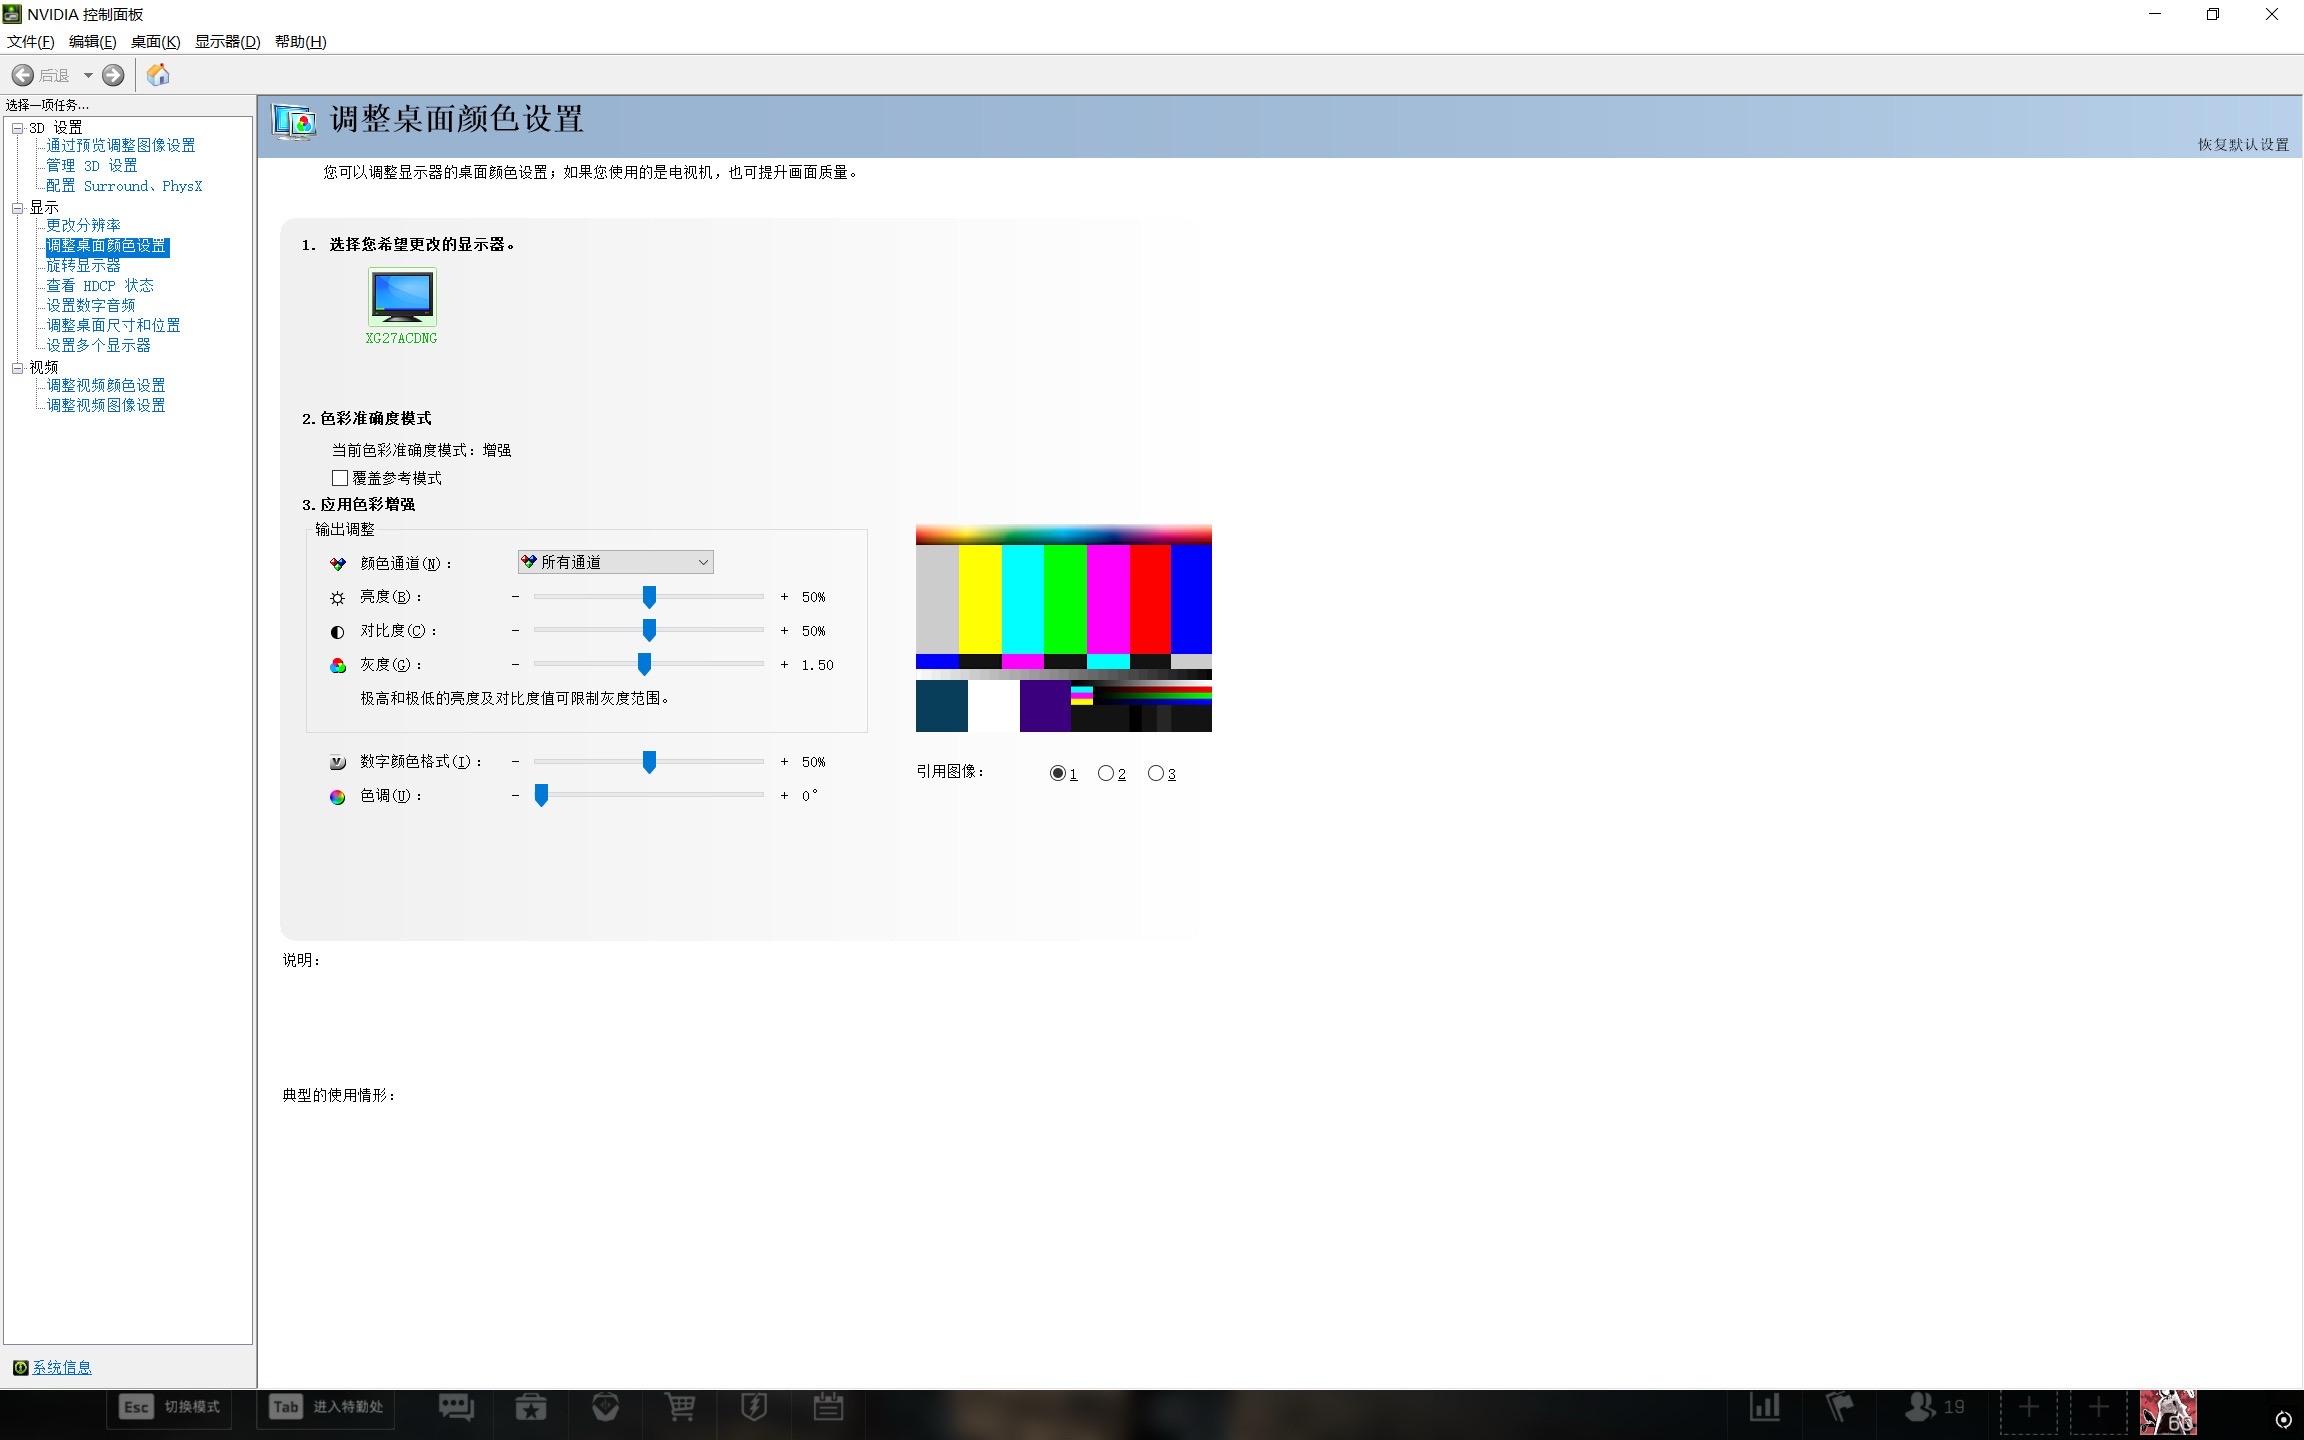2304x1440 pixels.
Task: Click the 亮度 brightness slider handle
Action: [x=649, y=597]
